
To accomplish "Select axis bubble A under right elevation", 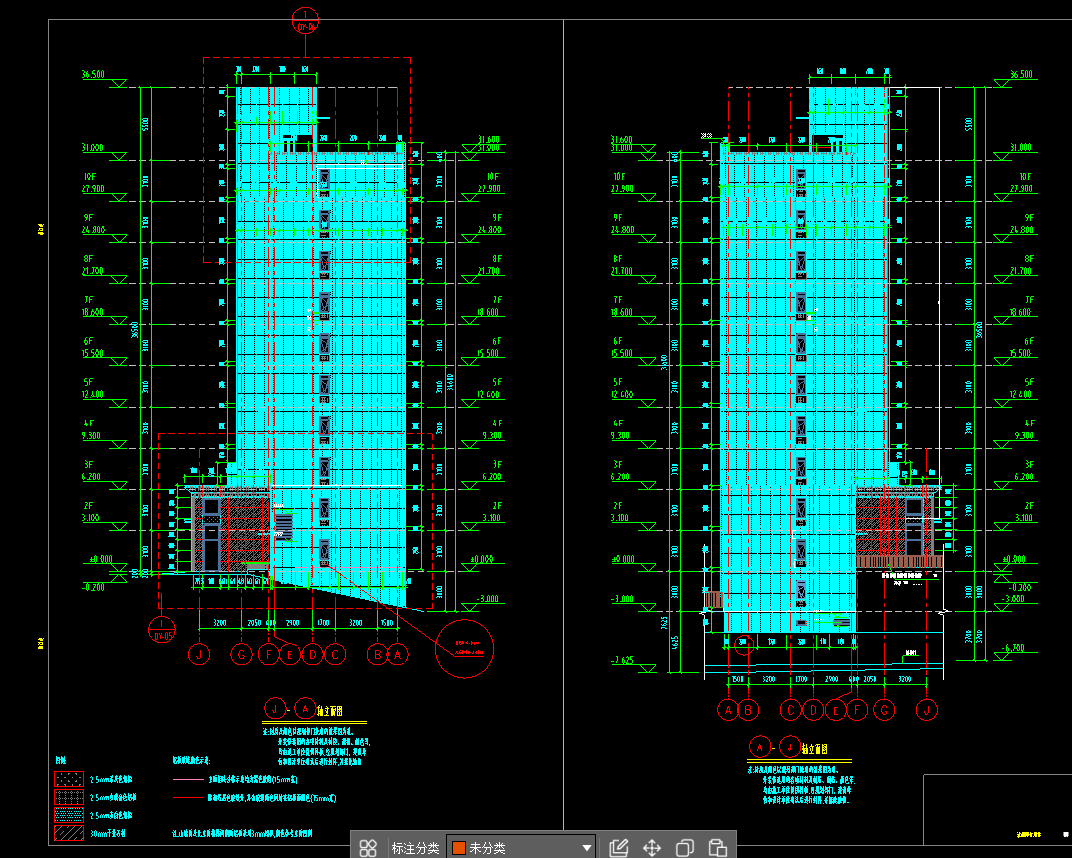I will [729, 710].
